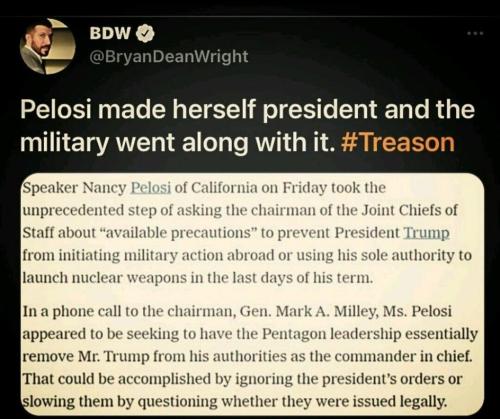
Task: Click the tweet line "military went along with it."
Action: click(x=178, y=142)
